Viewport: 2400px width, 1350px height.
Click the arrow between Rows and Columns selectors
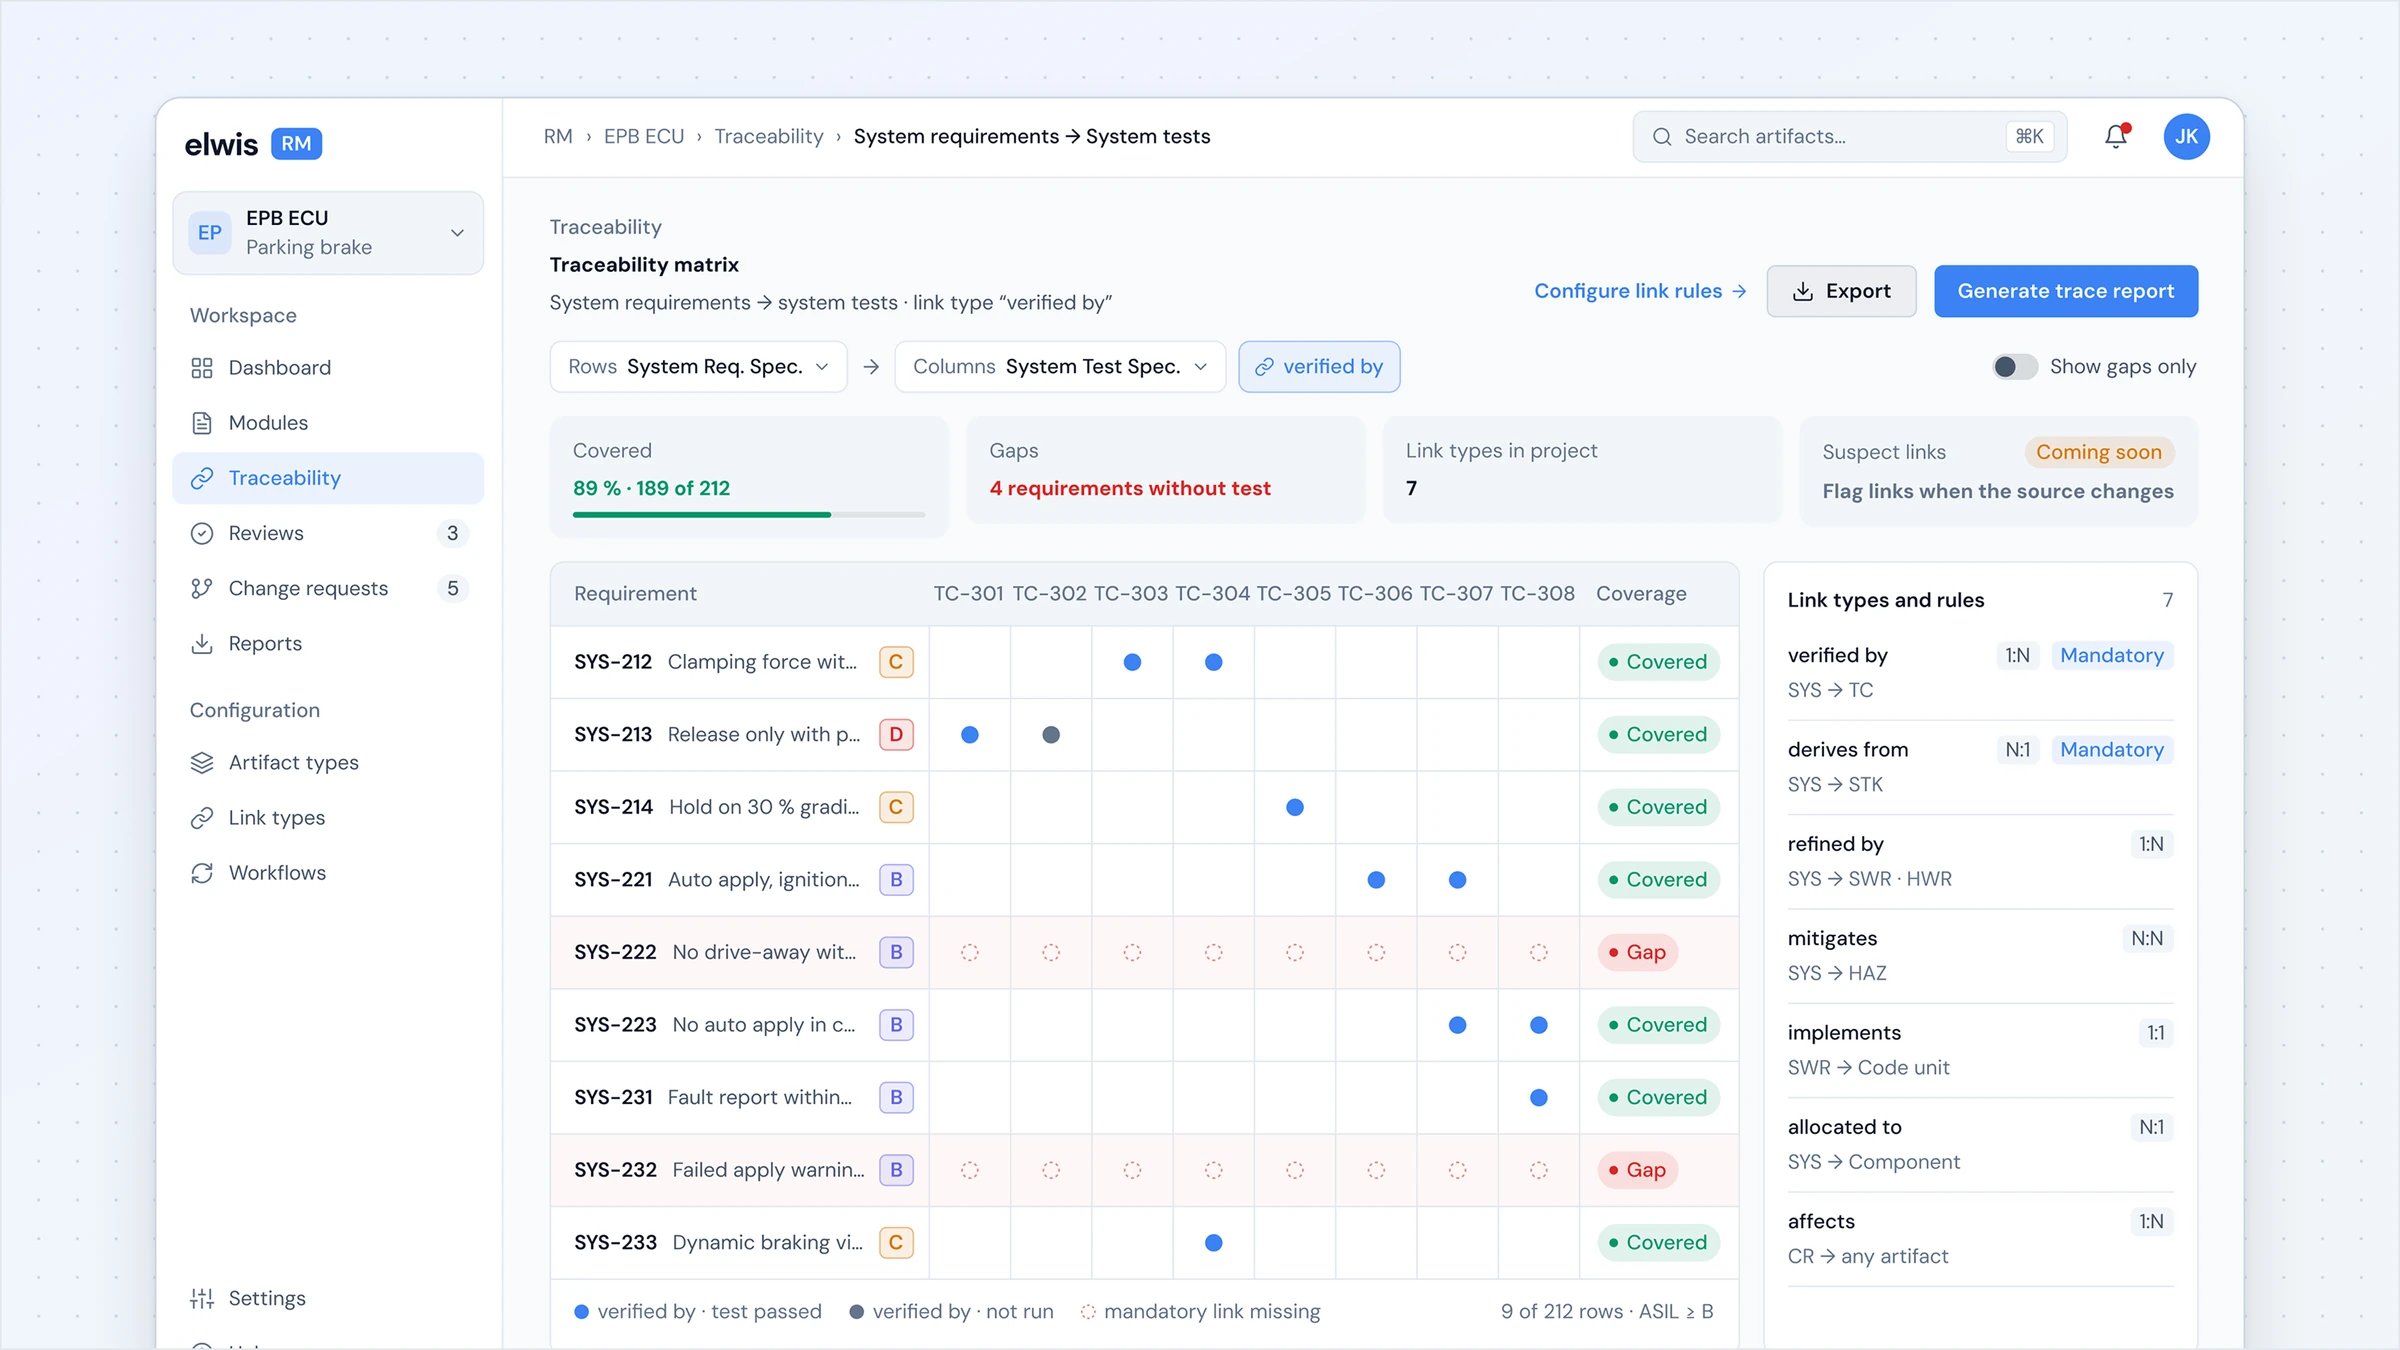(x=871, y=367)
